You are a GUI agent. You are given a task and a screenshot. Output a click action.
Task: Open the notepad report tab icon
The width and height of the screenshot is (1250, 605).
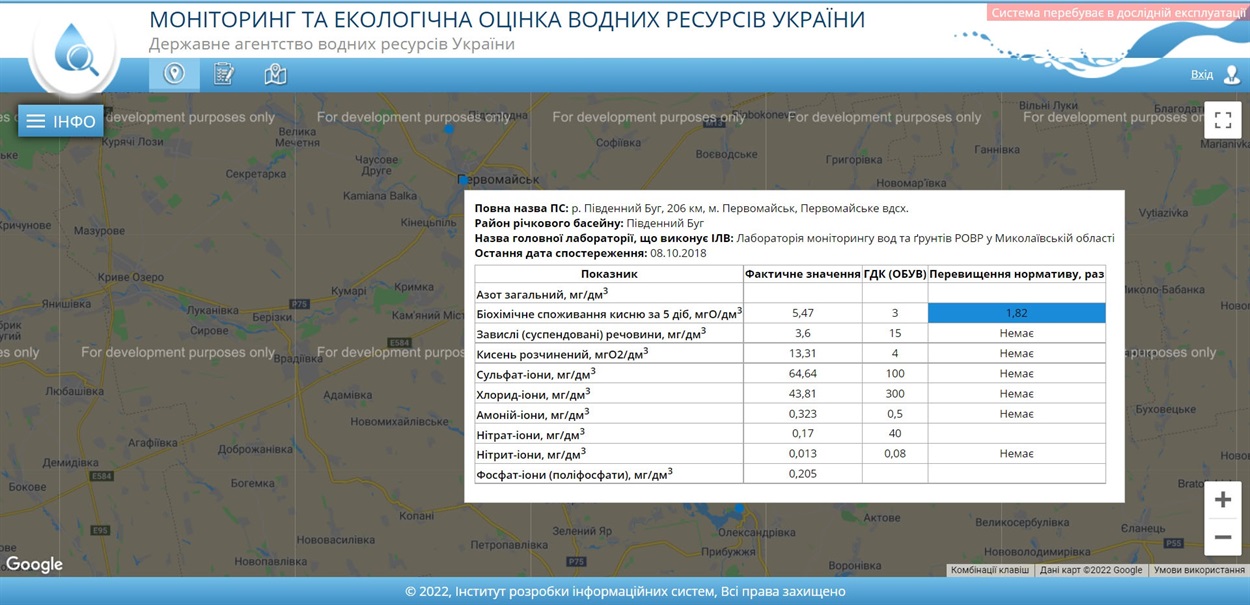[224, 74]
